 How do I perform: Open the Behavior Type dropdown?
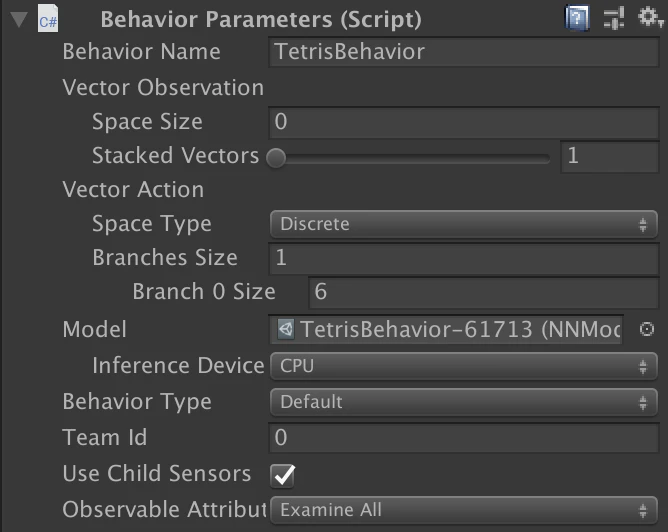click(x=463, y=402)
